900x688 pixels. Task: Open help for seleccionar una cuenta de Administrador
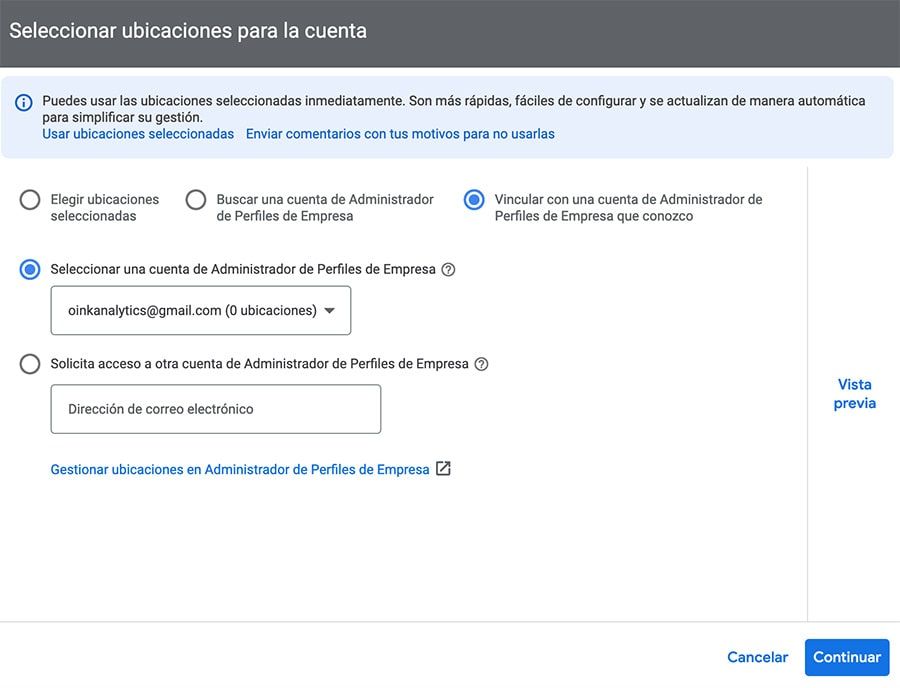(447, 269)
